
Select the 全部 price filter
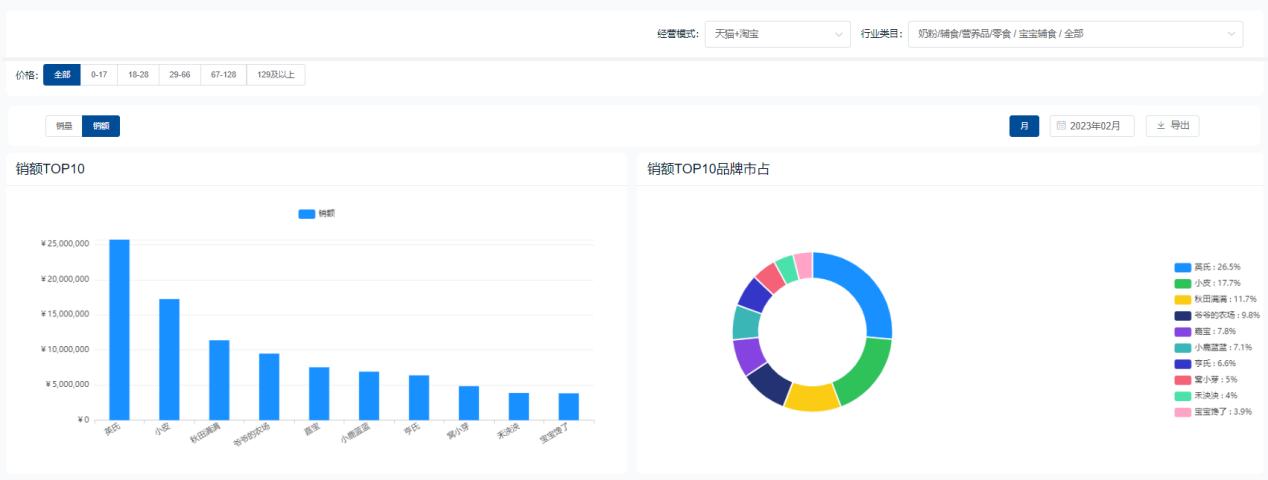point(62,75)
